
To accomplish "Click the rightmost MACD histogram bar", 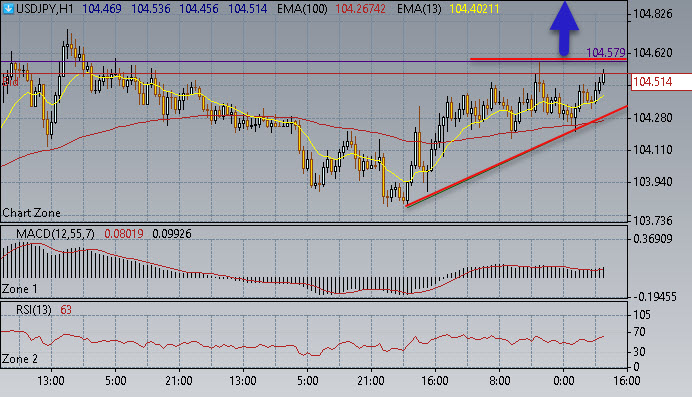I will pos(603,273).
